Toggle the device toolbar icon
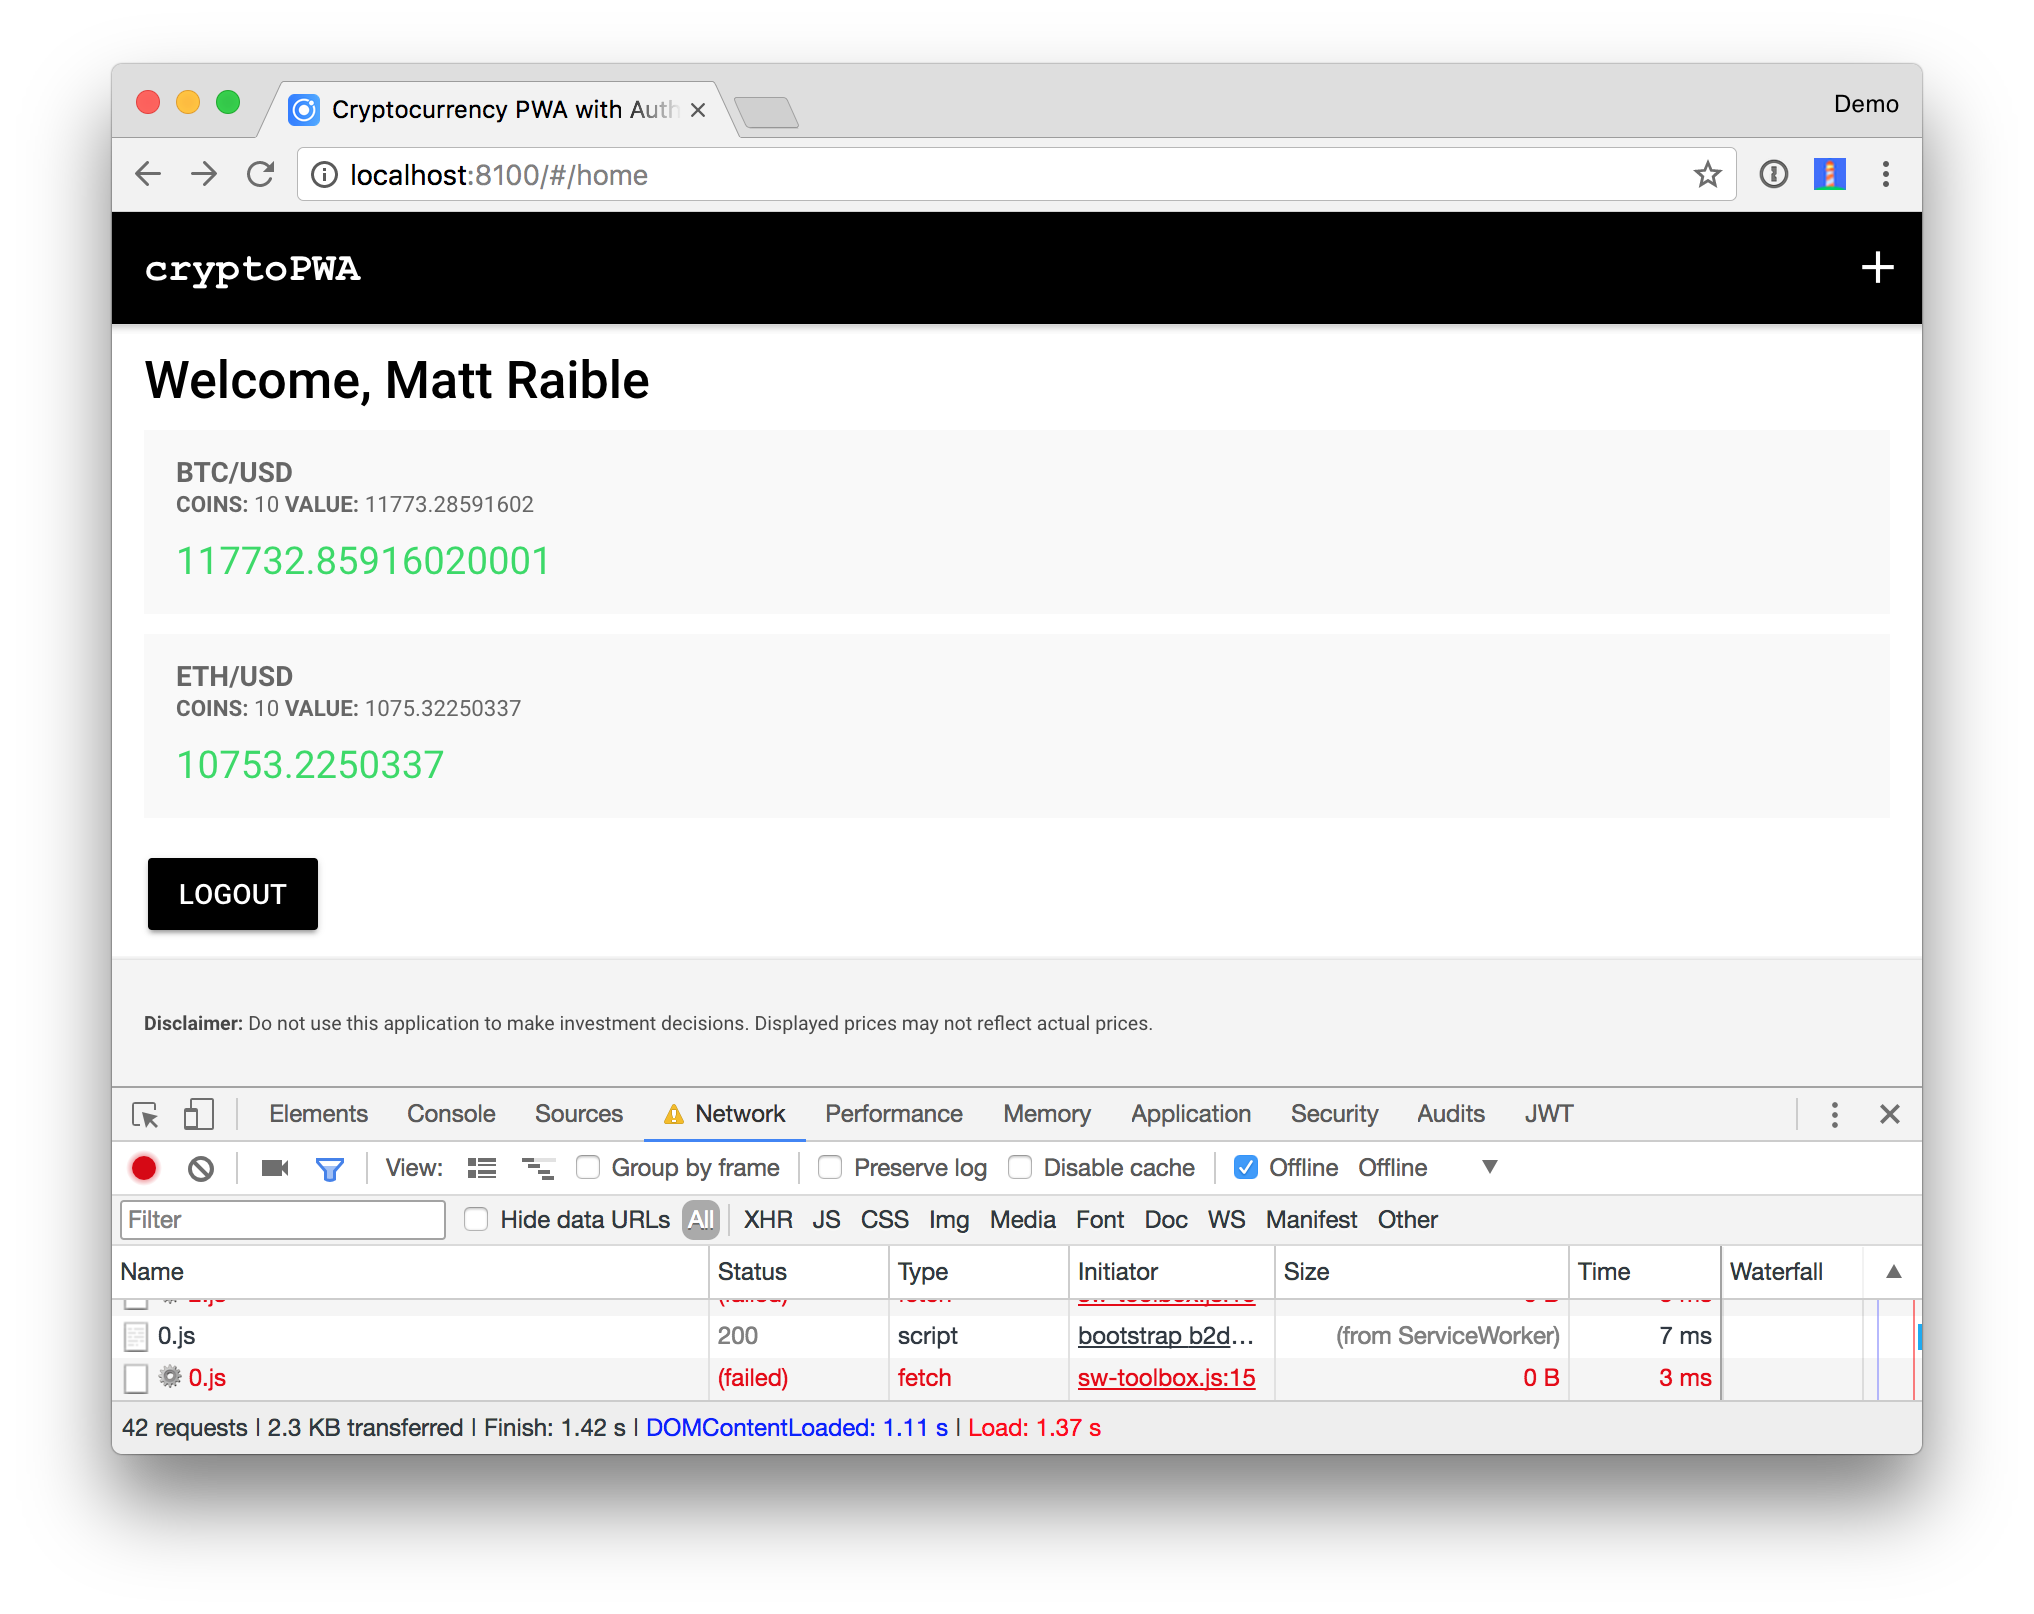This screenshot has width=2034, height=1614. tap(198, 1114)
